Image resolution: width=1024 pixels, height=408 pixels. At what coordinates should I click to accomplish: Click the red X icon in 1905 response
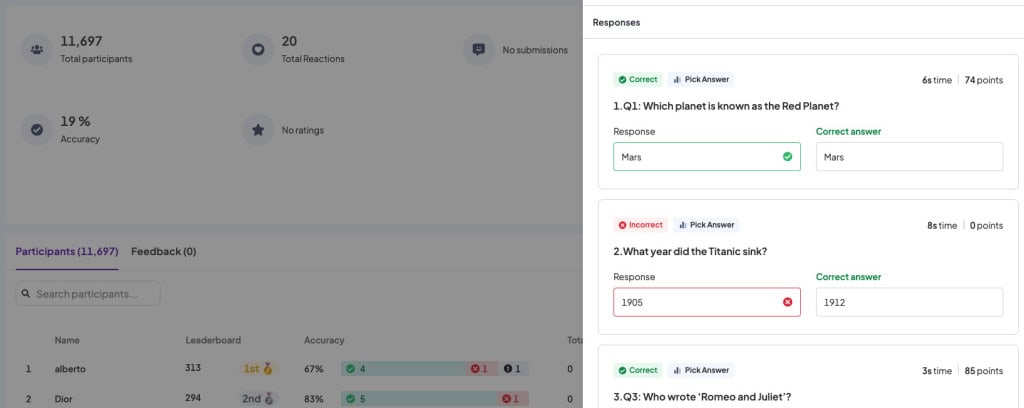[x=787, y=302]
